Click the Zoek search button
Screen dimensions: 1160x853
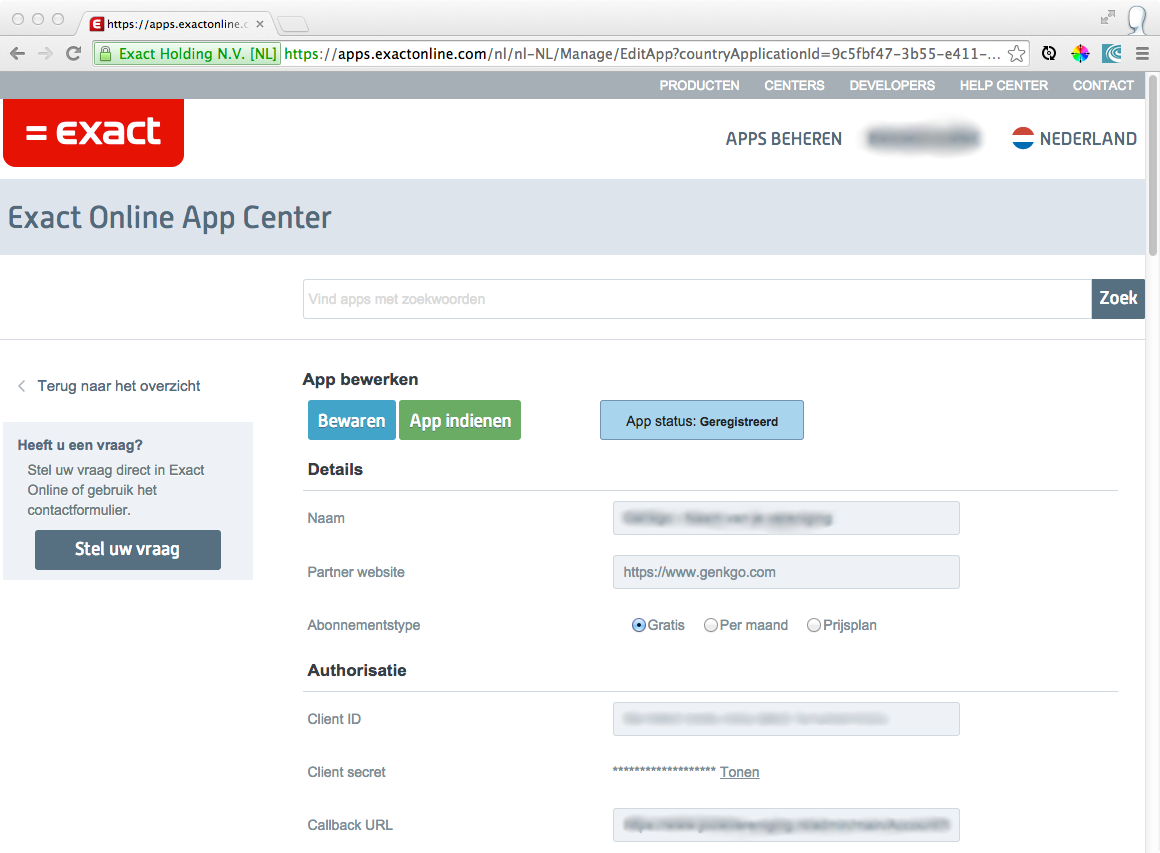click(x=1118, y=299)
